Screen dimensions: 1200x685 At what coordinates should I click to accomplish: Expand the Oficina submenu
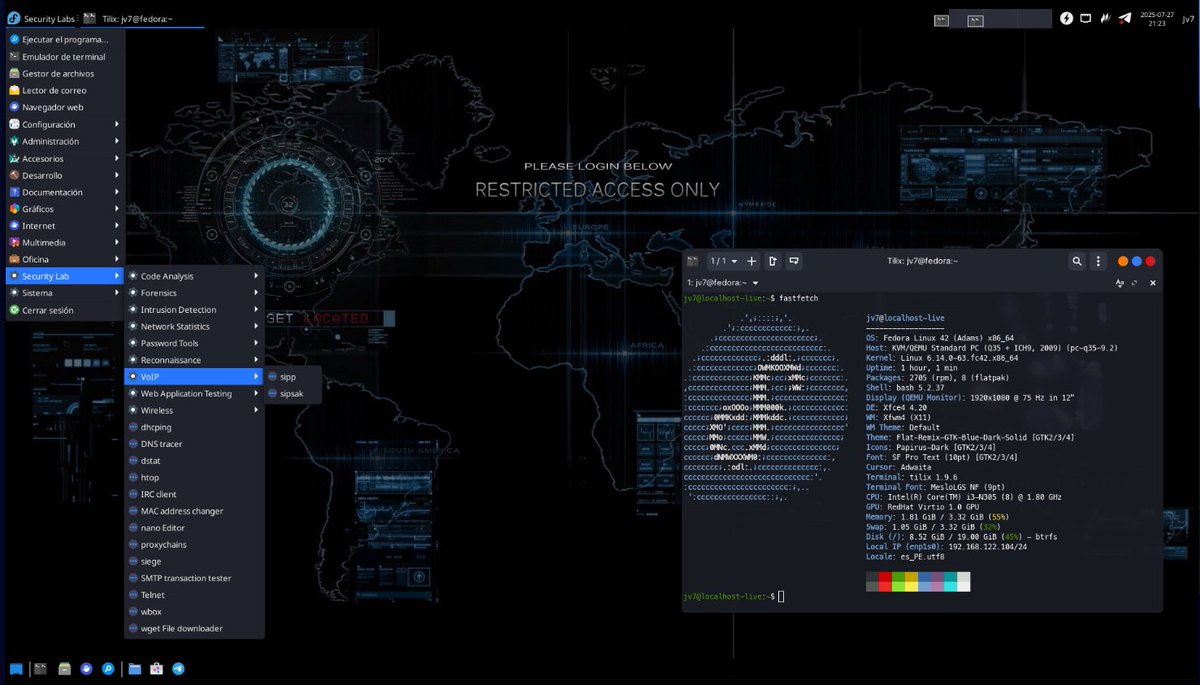click(65, 259)
